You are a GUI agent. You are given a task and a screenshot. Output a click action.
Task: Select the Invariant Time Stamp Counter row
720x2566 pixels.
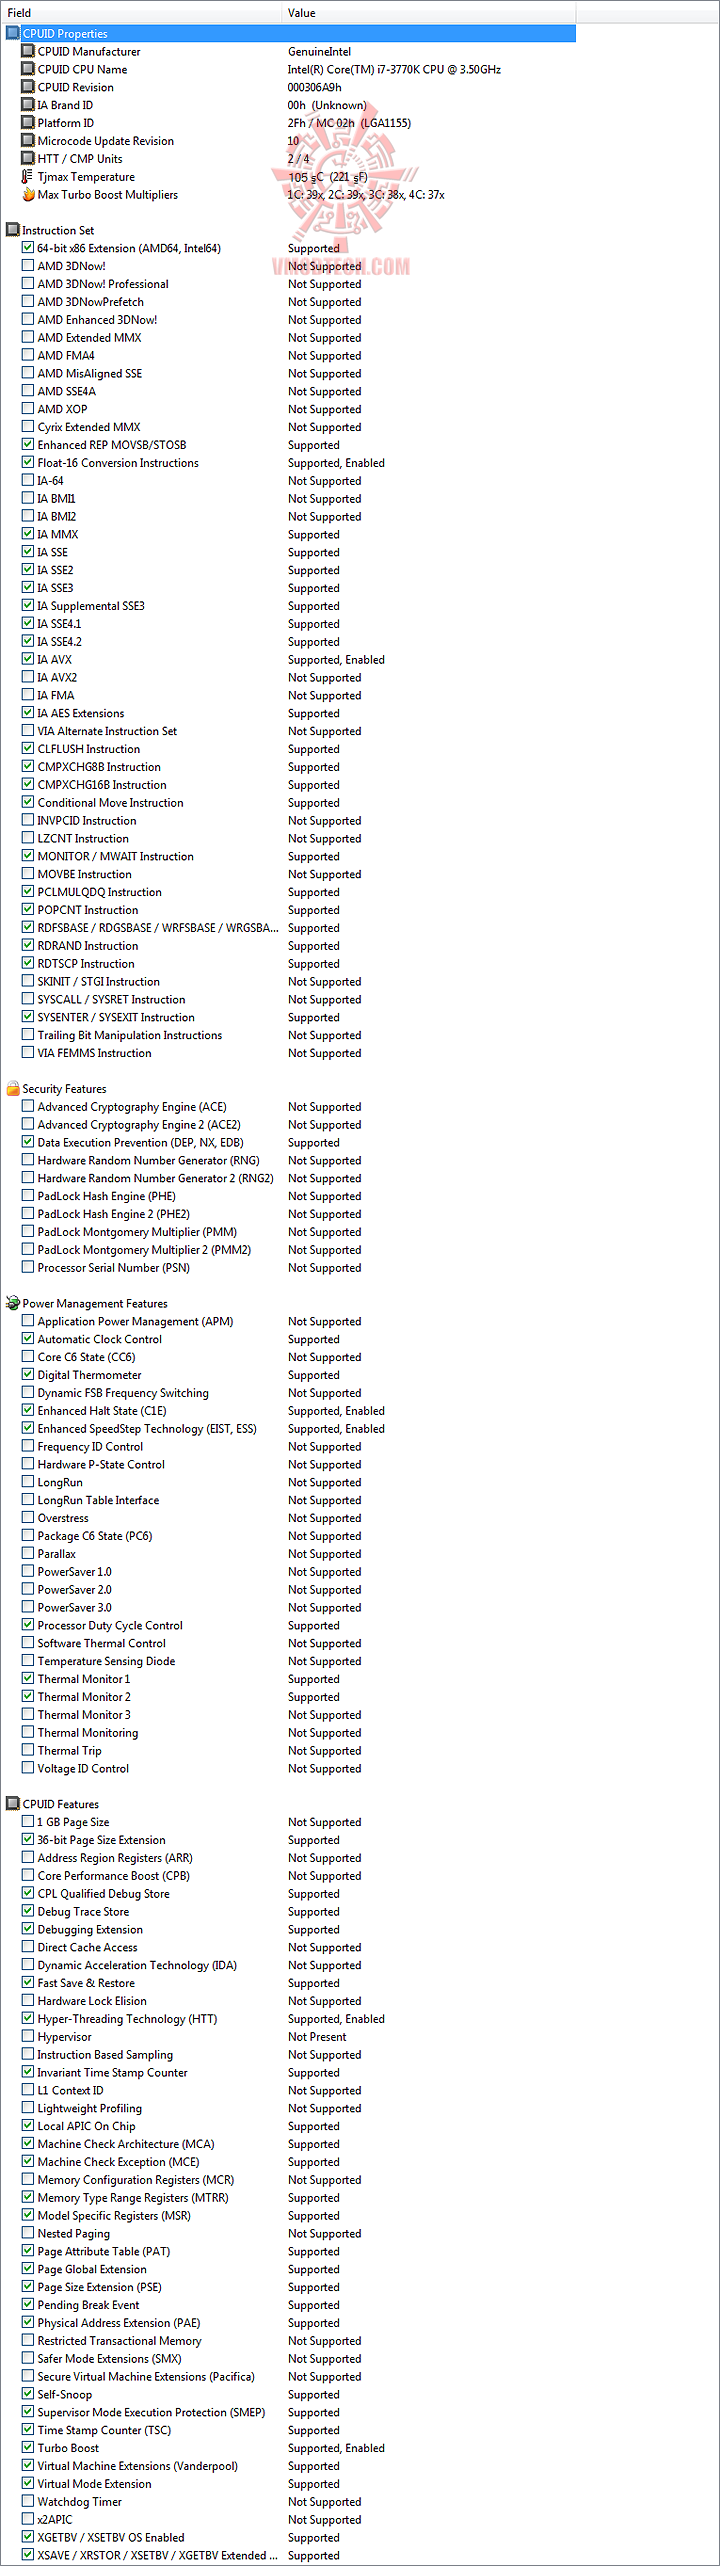[x=289, y=2073]
